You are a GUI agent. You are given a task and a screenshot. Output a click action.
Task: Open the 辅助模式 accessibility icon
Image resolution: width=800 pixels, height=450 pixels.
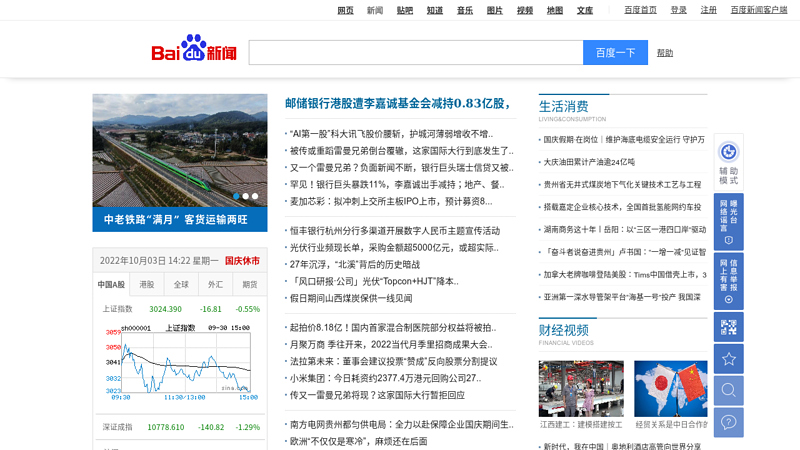pyautogui.click(x=729, y=162)
